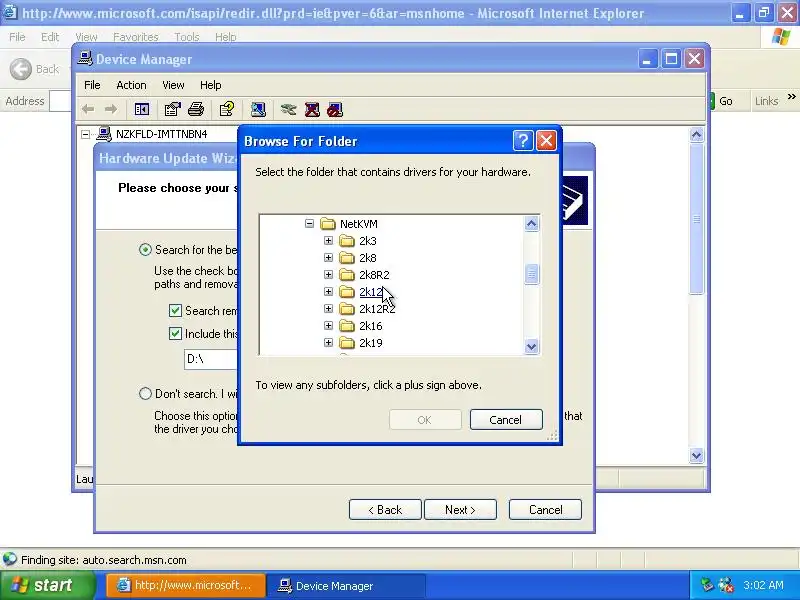Viewport: 800px width, 600px height.
Task: Collapse the NetKVM folder node
Action: click(309, 223)
